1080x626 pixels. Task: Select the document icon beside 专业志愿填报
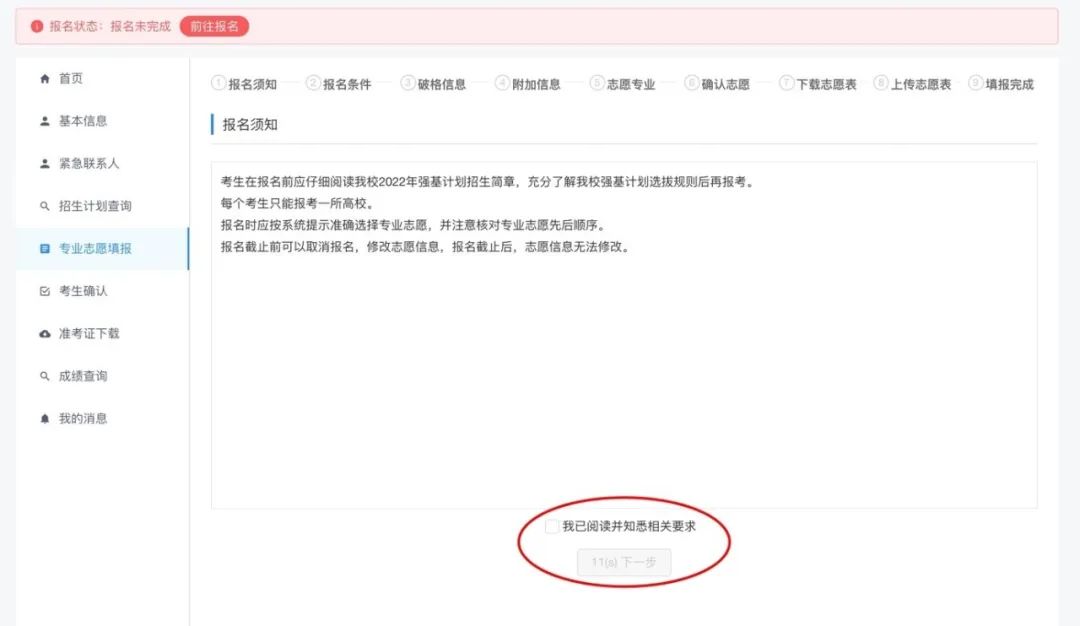[x=43, y=249]
